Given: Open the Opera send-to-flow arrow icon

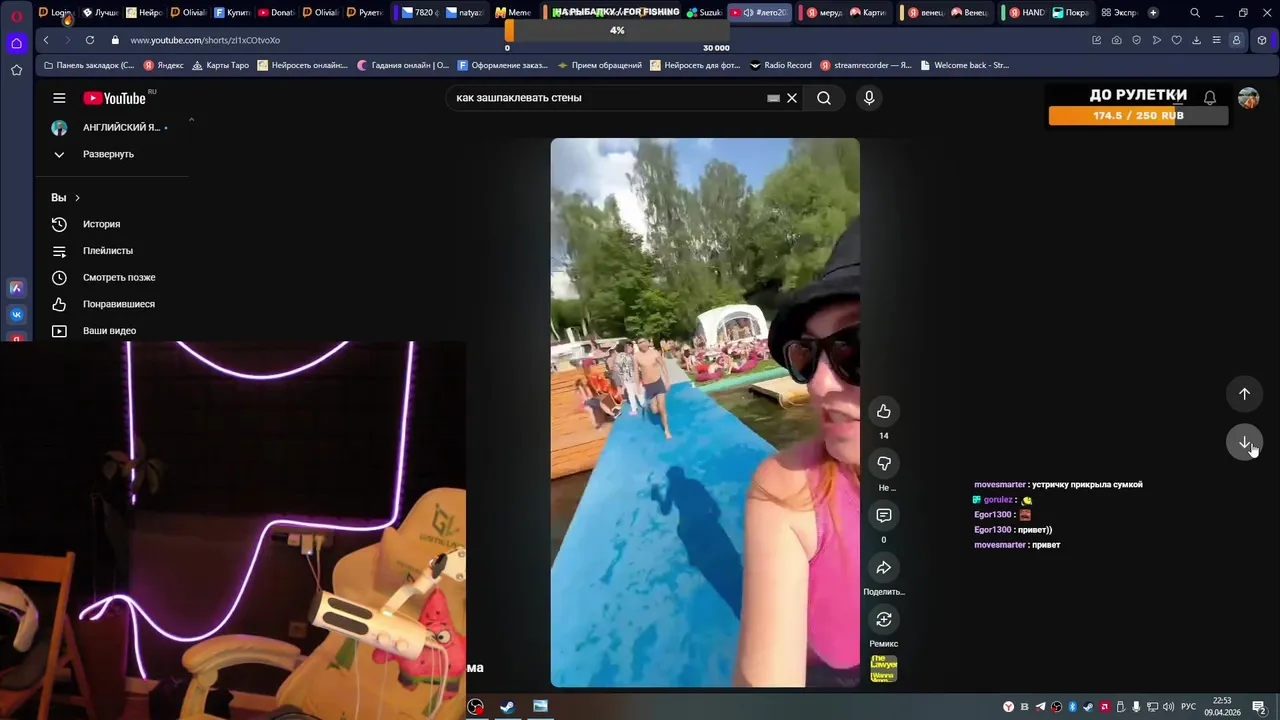Looking at the screenshot, I should 1156,40.
